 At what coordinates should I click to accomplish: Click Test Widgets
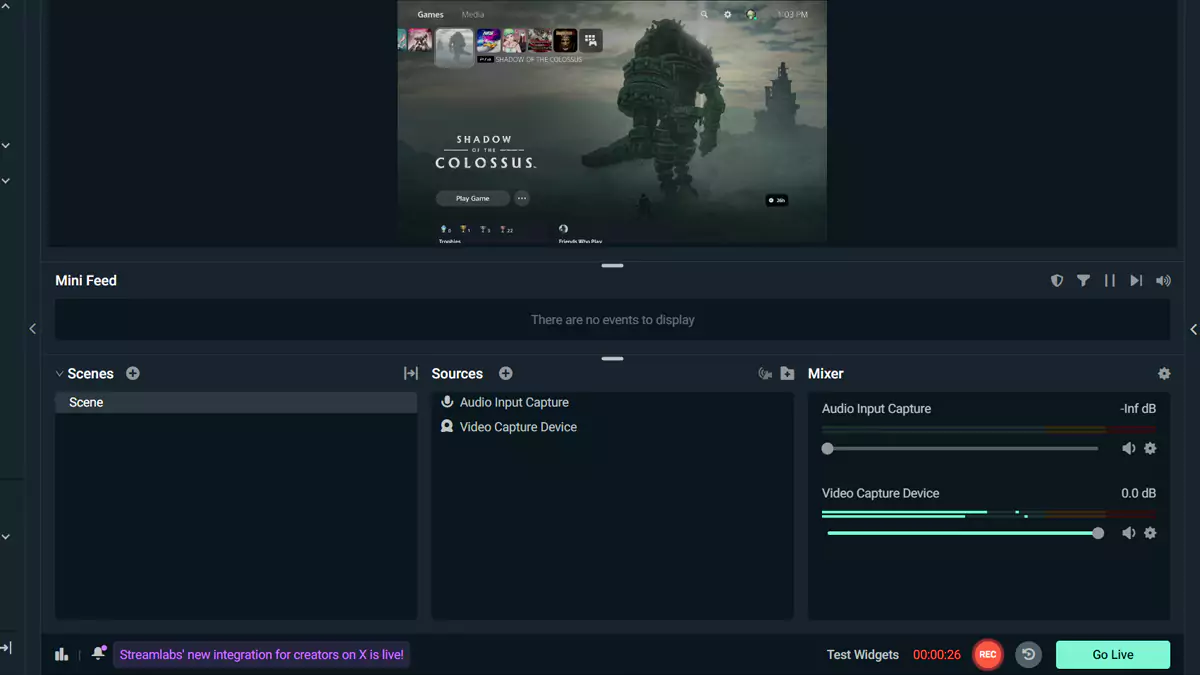click(863, 654)
